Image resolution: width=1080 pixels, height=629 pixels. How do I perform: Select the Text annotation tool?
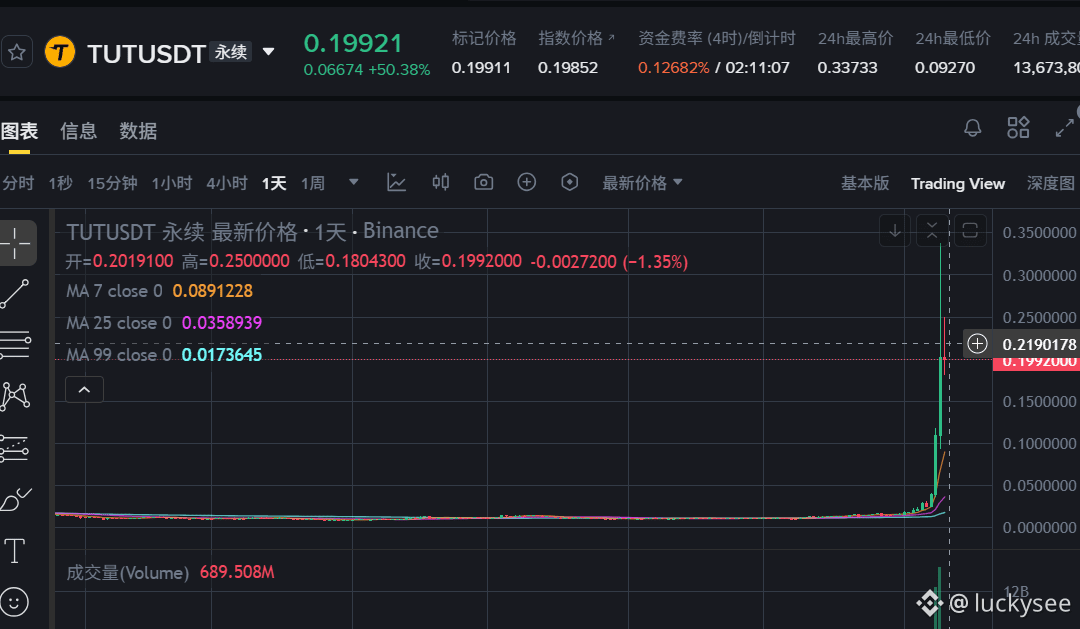[14, 551]
